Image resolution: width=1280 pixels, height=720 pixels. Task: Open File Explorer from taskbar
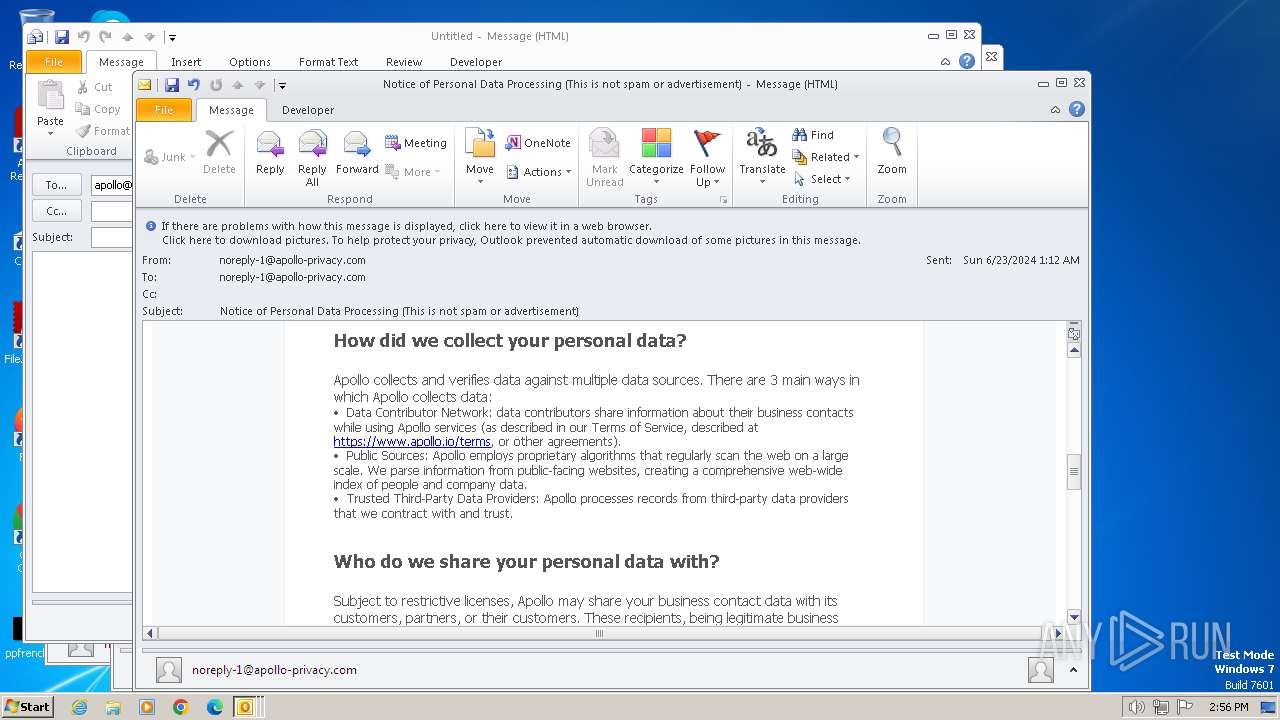pyautogui.click(x=113, y=707)
